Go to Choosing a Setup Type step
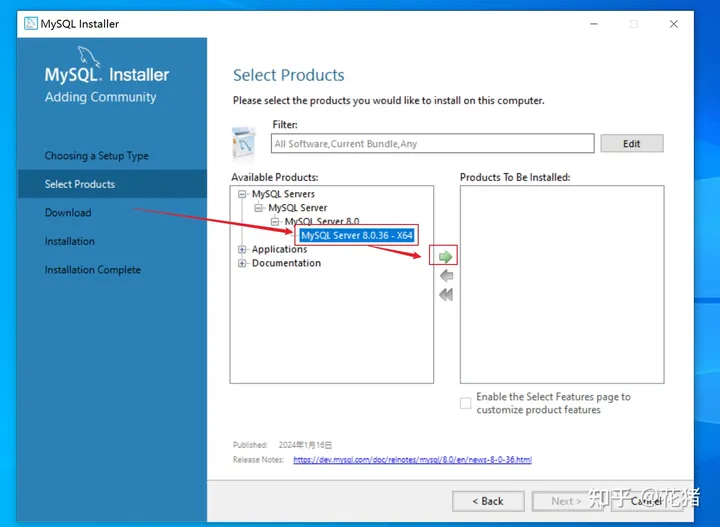720x527 pixels. coord(96,156)
